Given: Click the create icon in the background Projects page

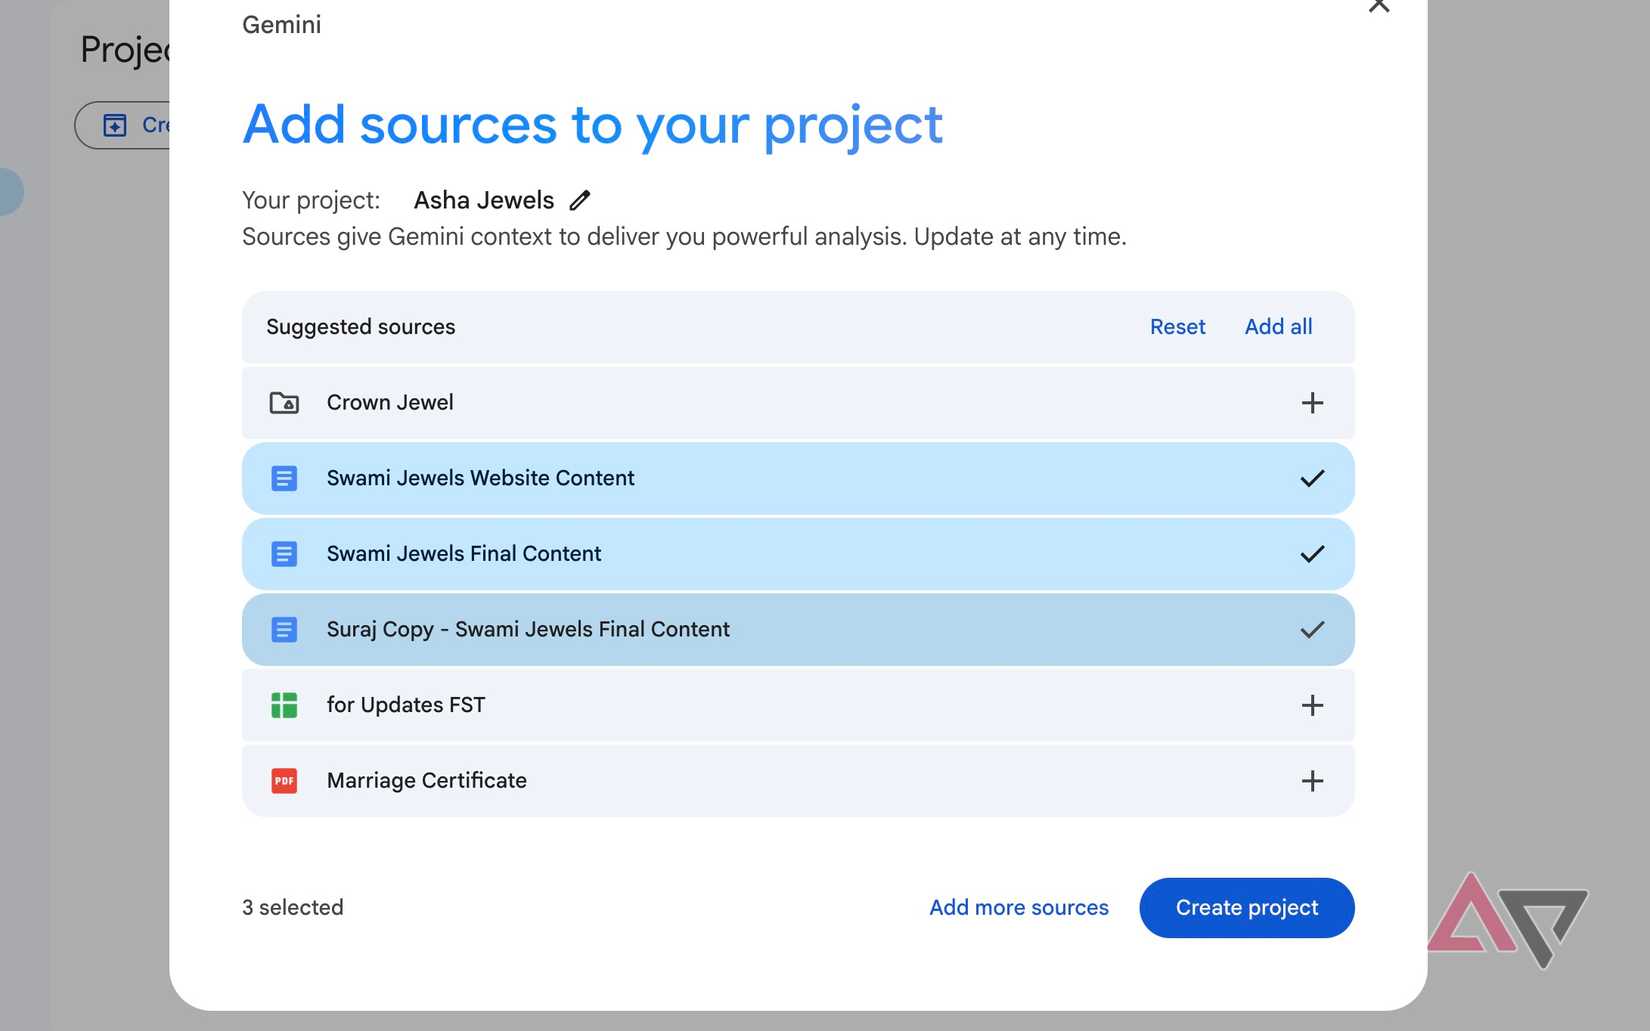Looking at the screenshot, I should coord(115,125).
